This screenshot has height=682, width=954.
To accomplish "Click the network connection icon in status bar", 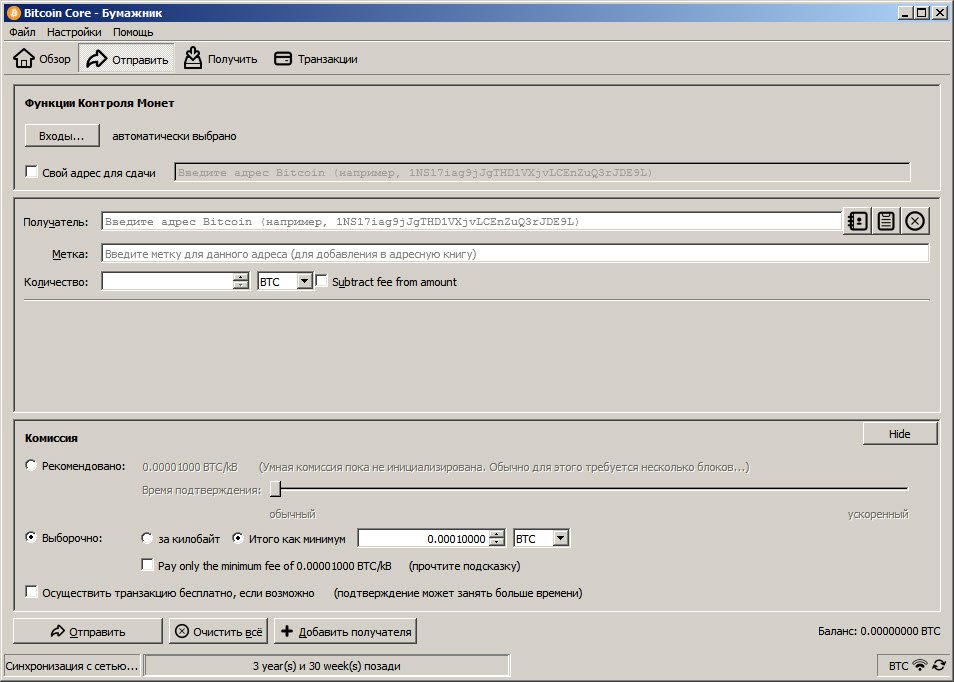I will coord(920,665).
